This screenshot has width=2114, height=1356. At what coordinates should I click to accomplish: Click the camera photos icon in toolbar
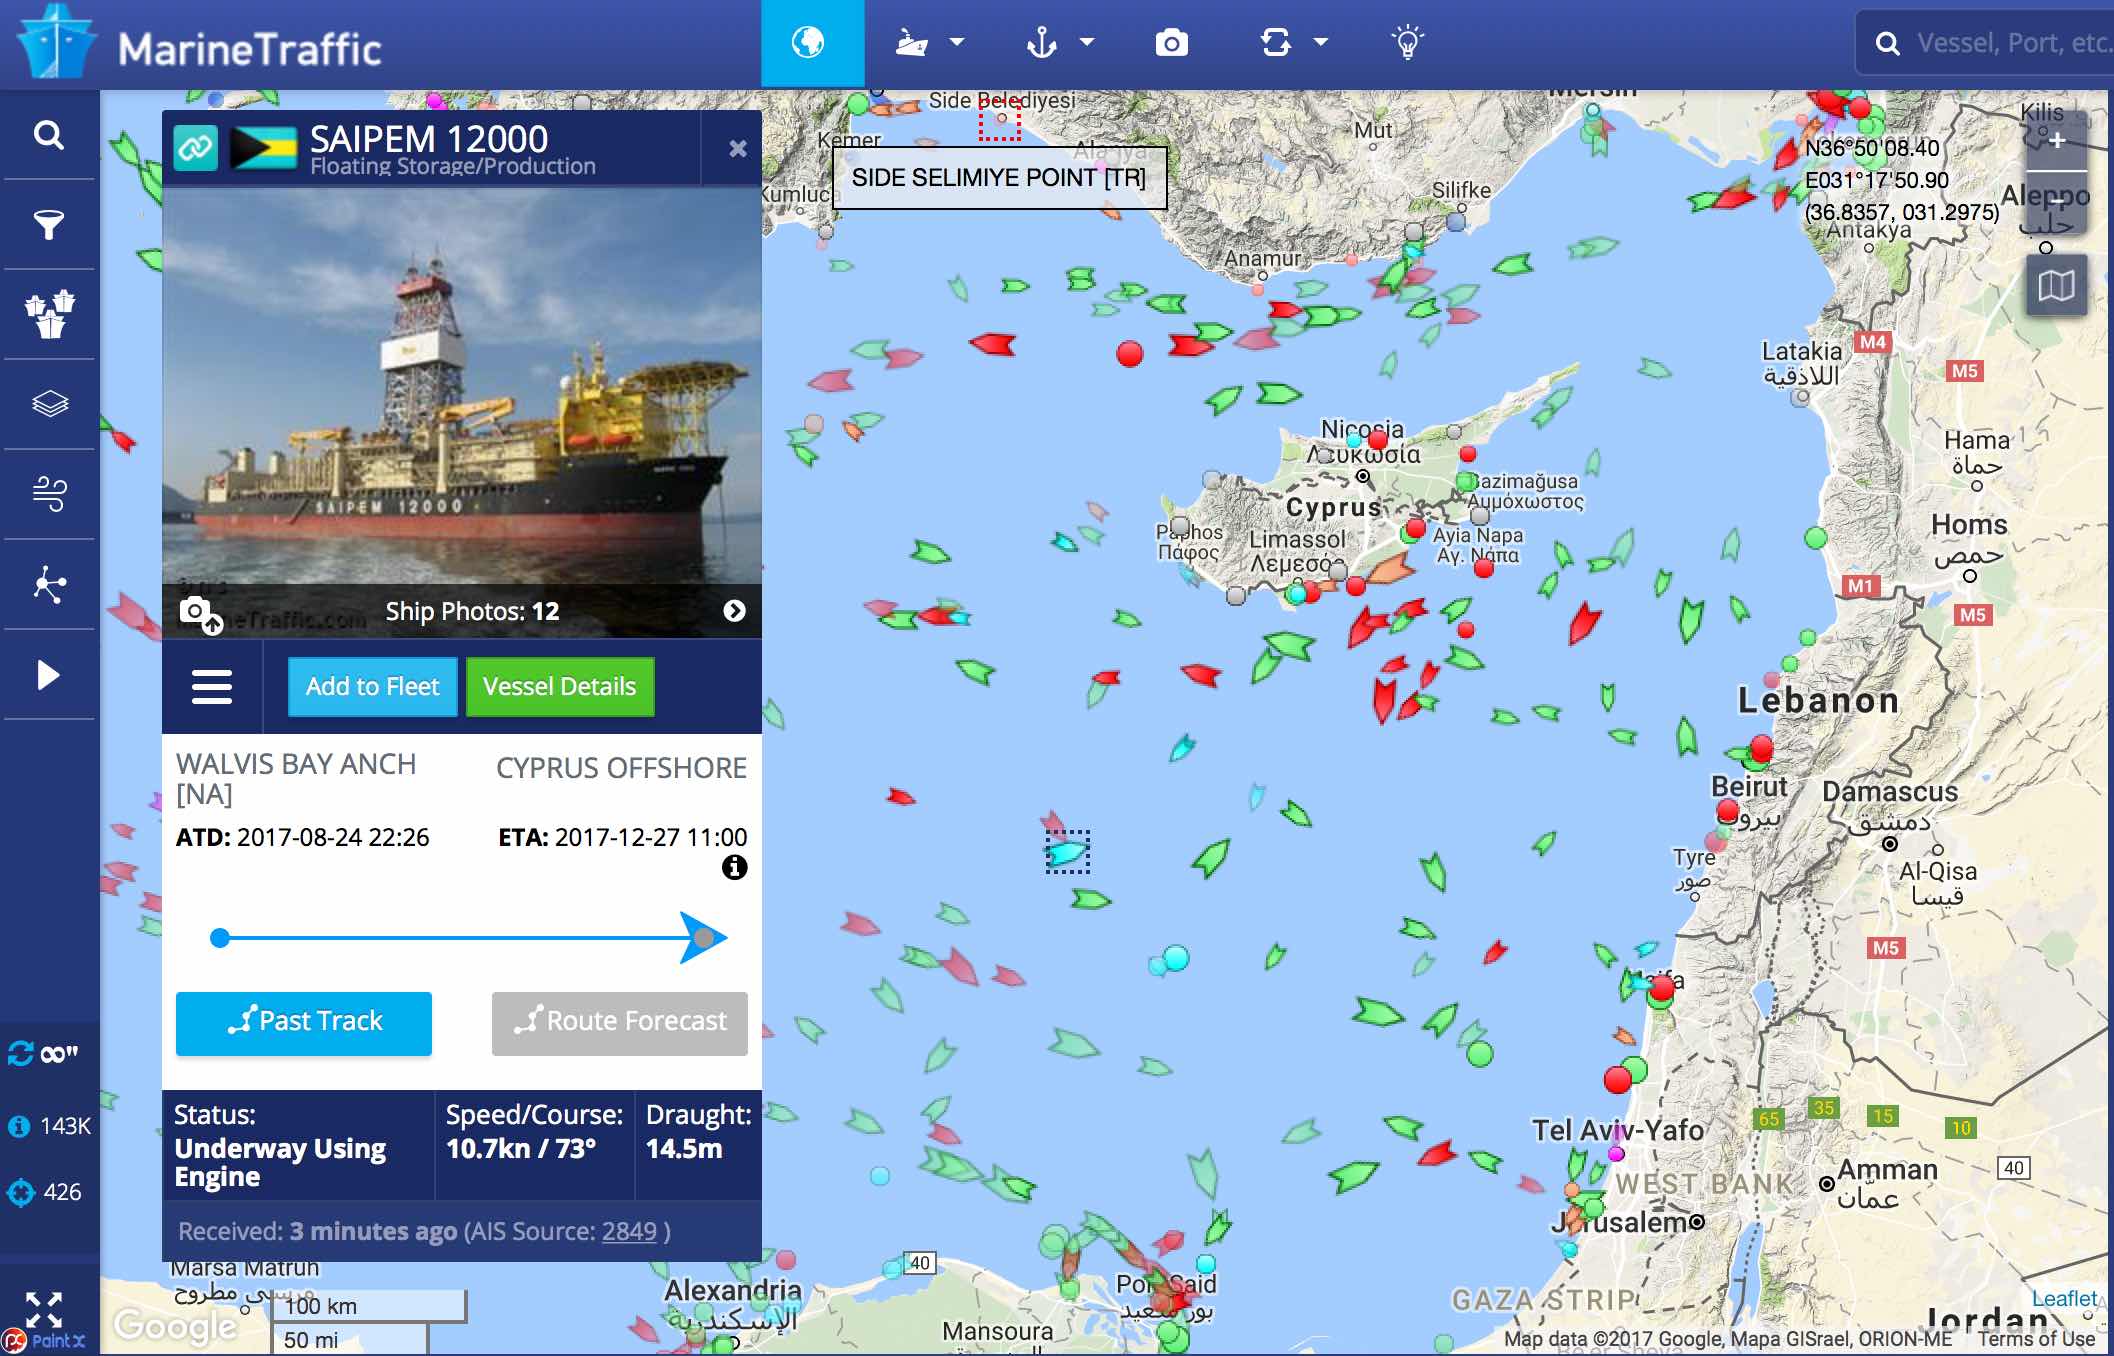[x=1171, y=43]
